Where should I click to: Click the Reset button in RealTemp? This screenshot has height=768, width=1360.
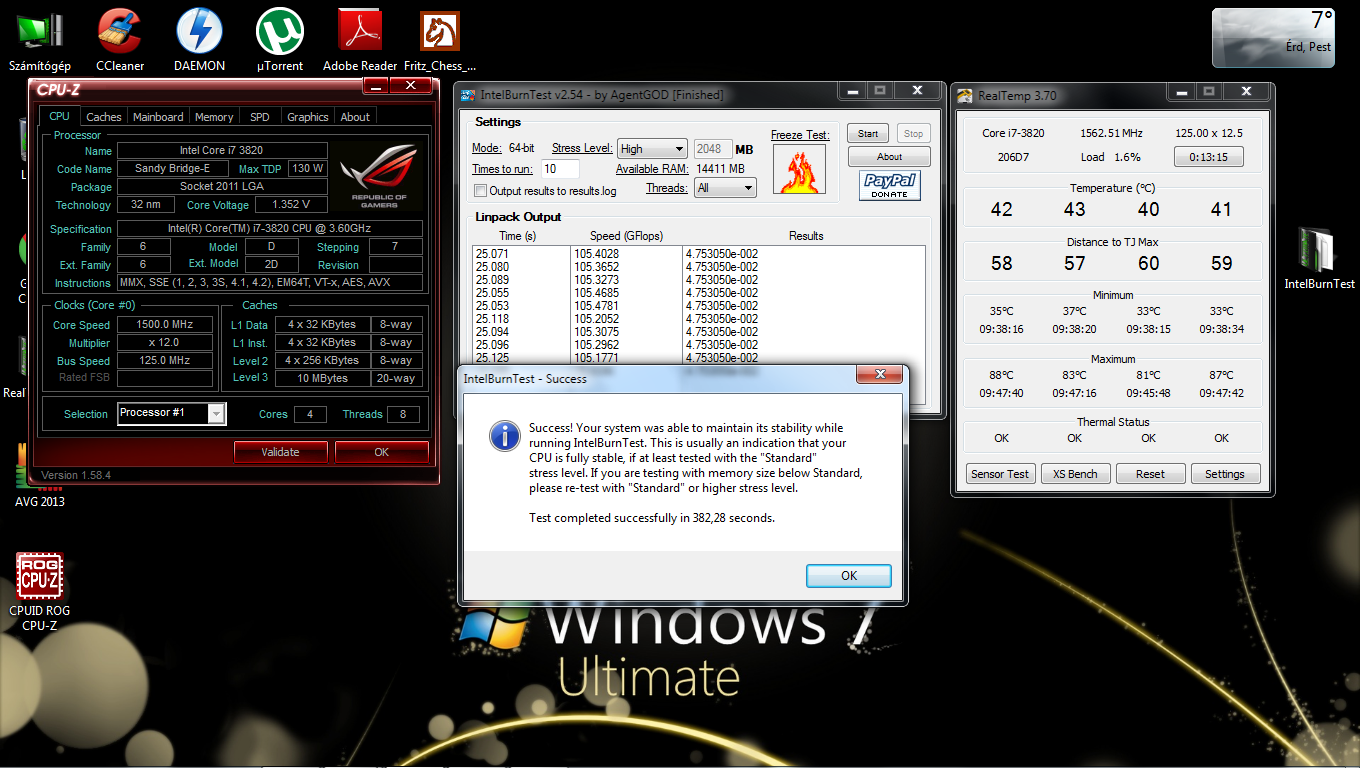pos(1150,474)
